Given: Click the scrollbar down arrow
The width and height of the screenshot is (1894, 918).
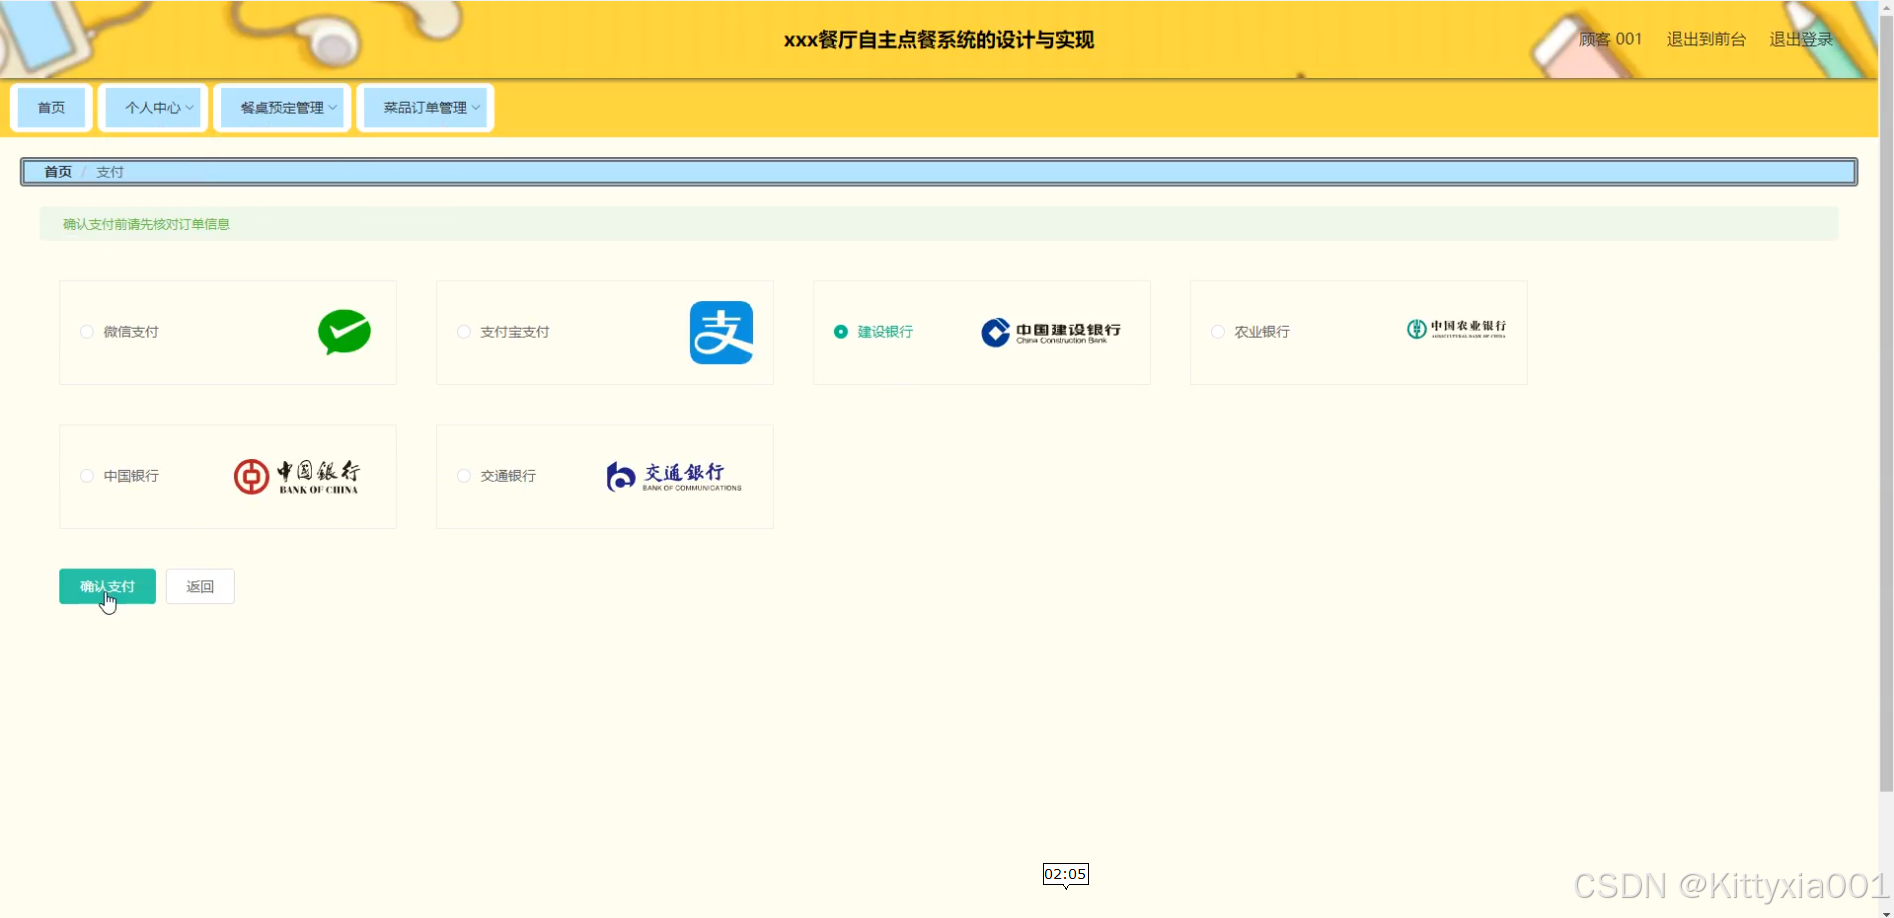Looking at the screenshot, I should pos(1886,913).
